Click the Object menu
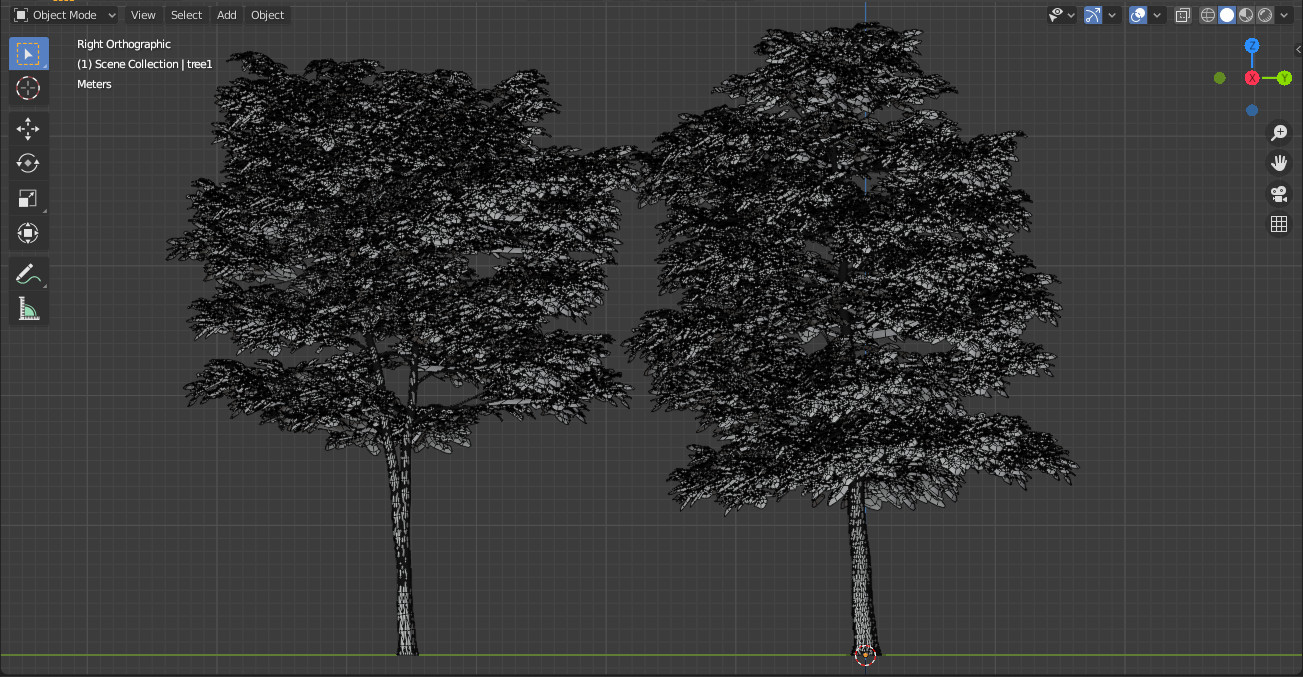1303x677 pixels. point(266,15)
